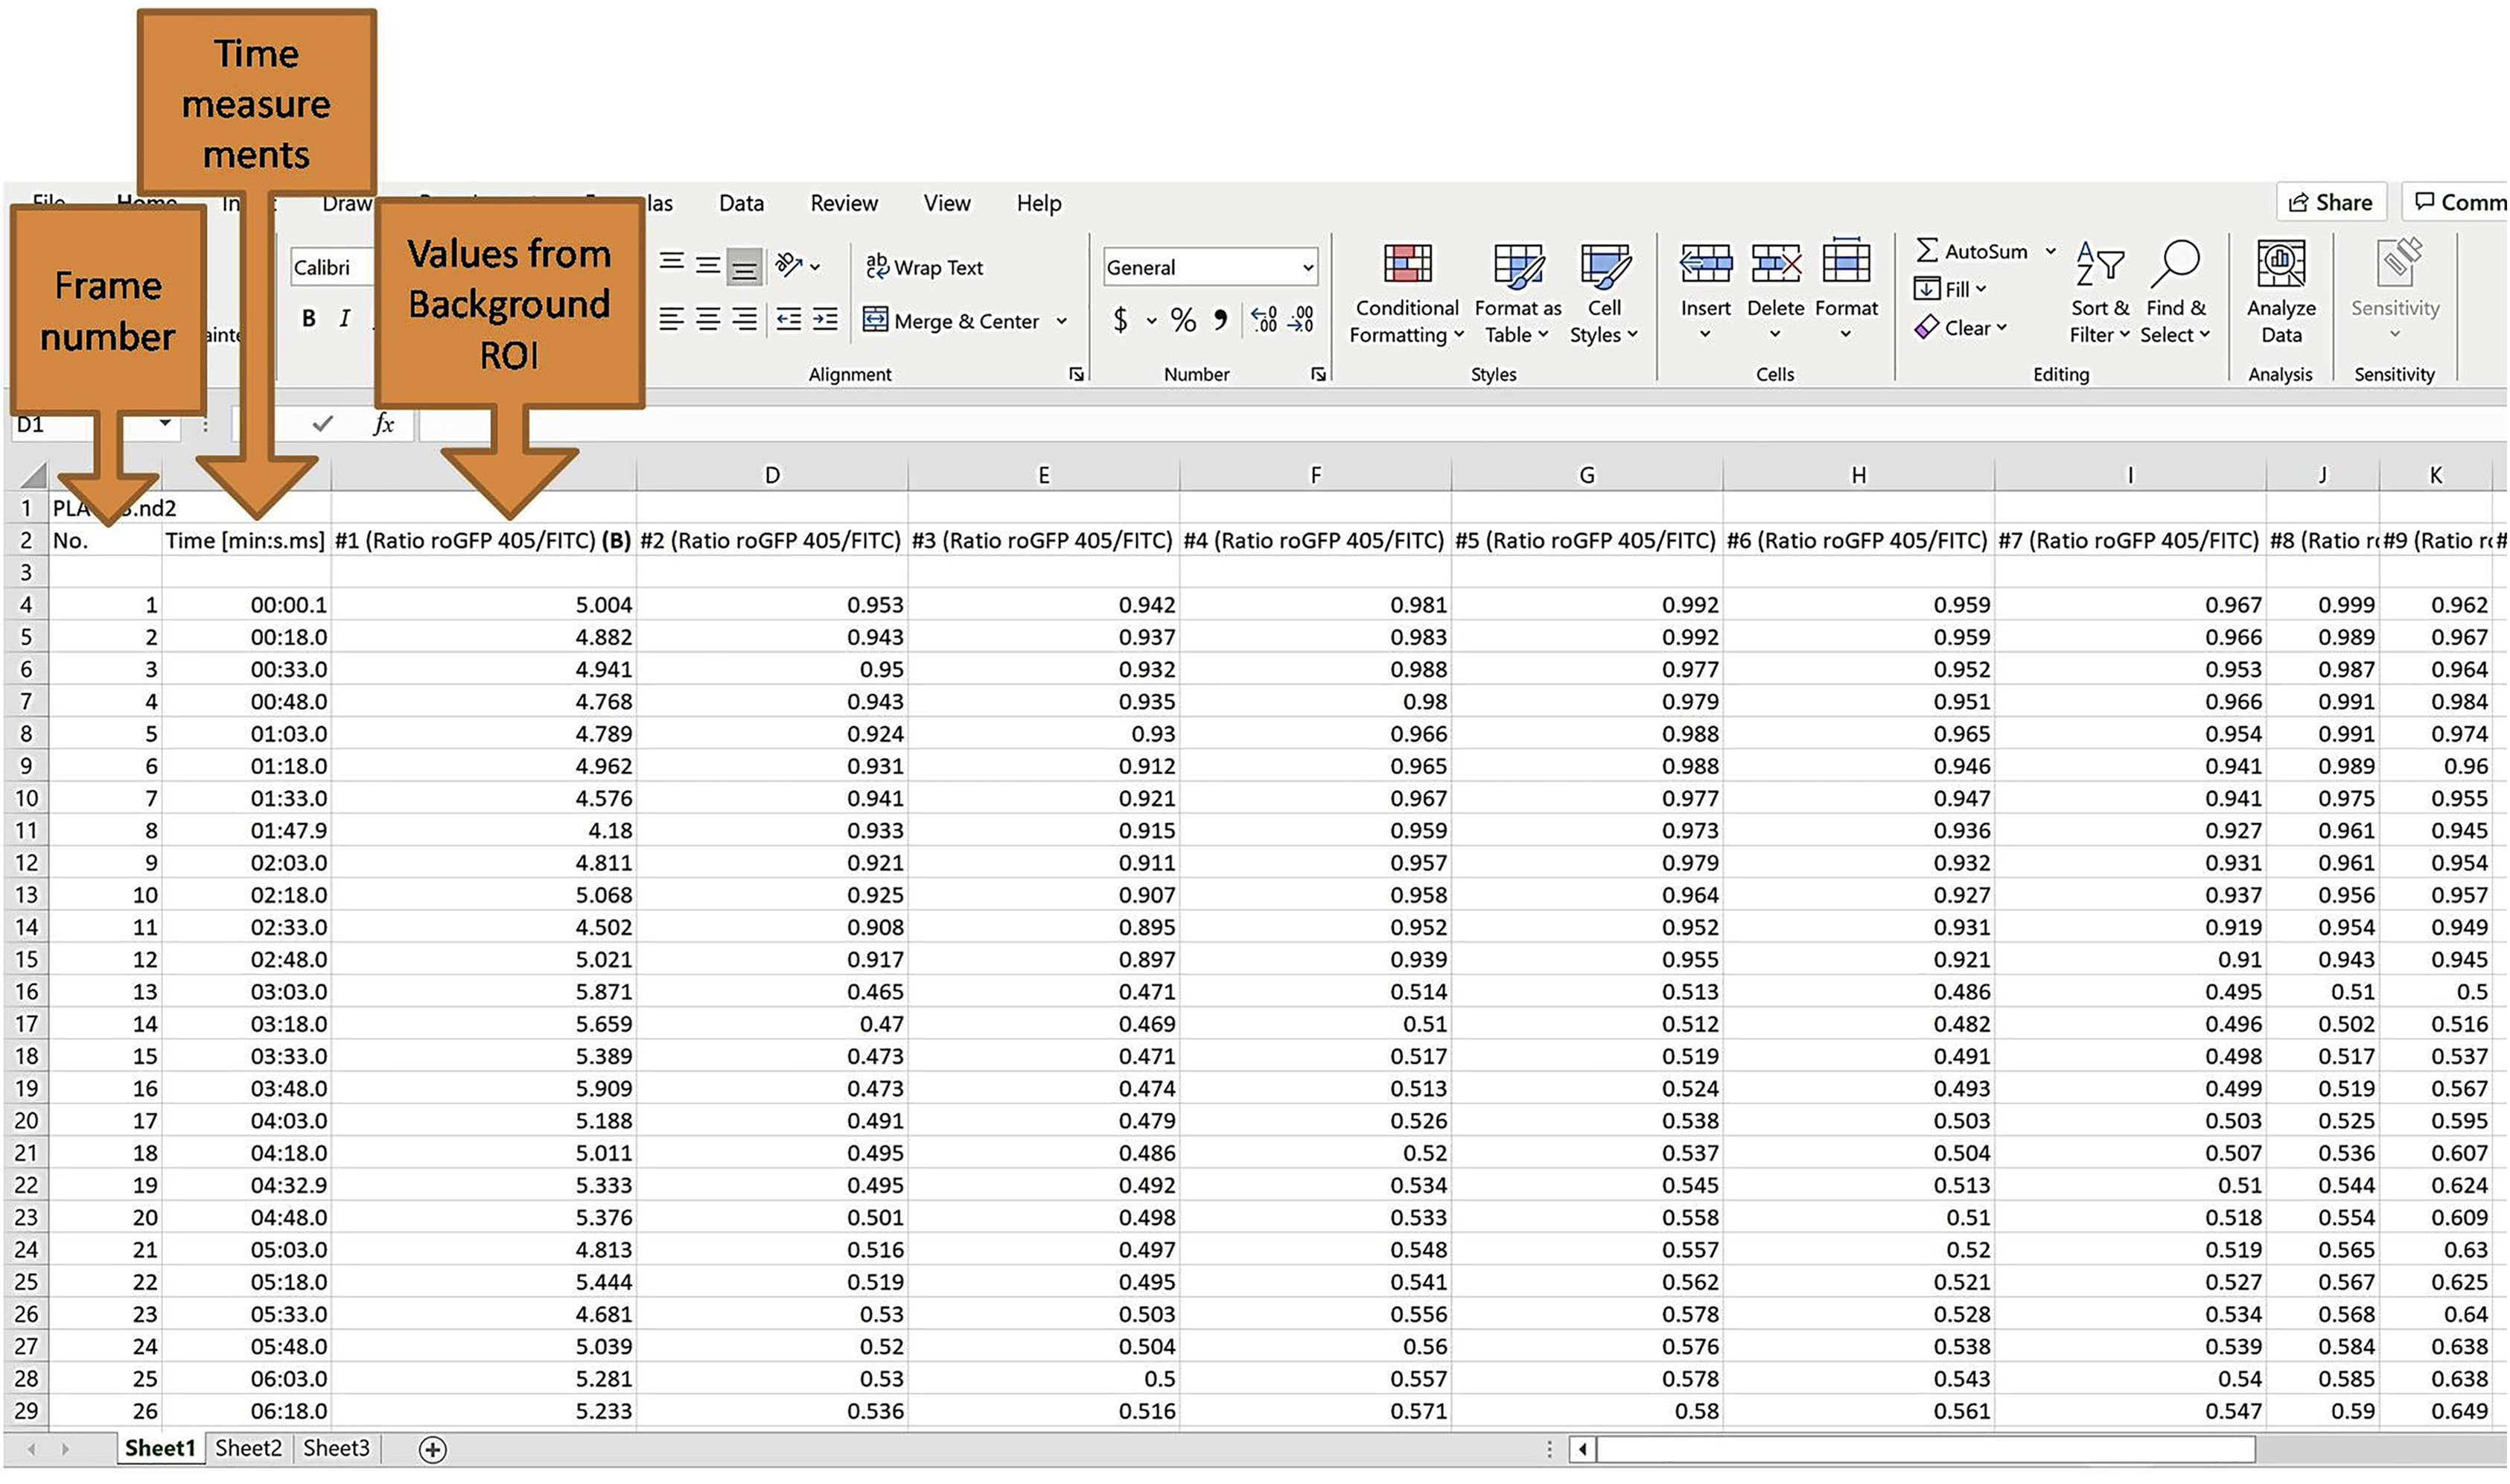Toggle Bold formatting
2510x1484 pixels.
[x=309, y=318]
